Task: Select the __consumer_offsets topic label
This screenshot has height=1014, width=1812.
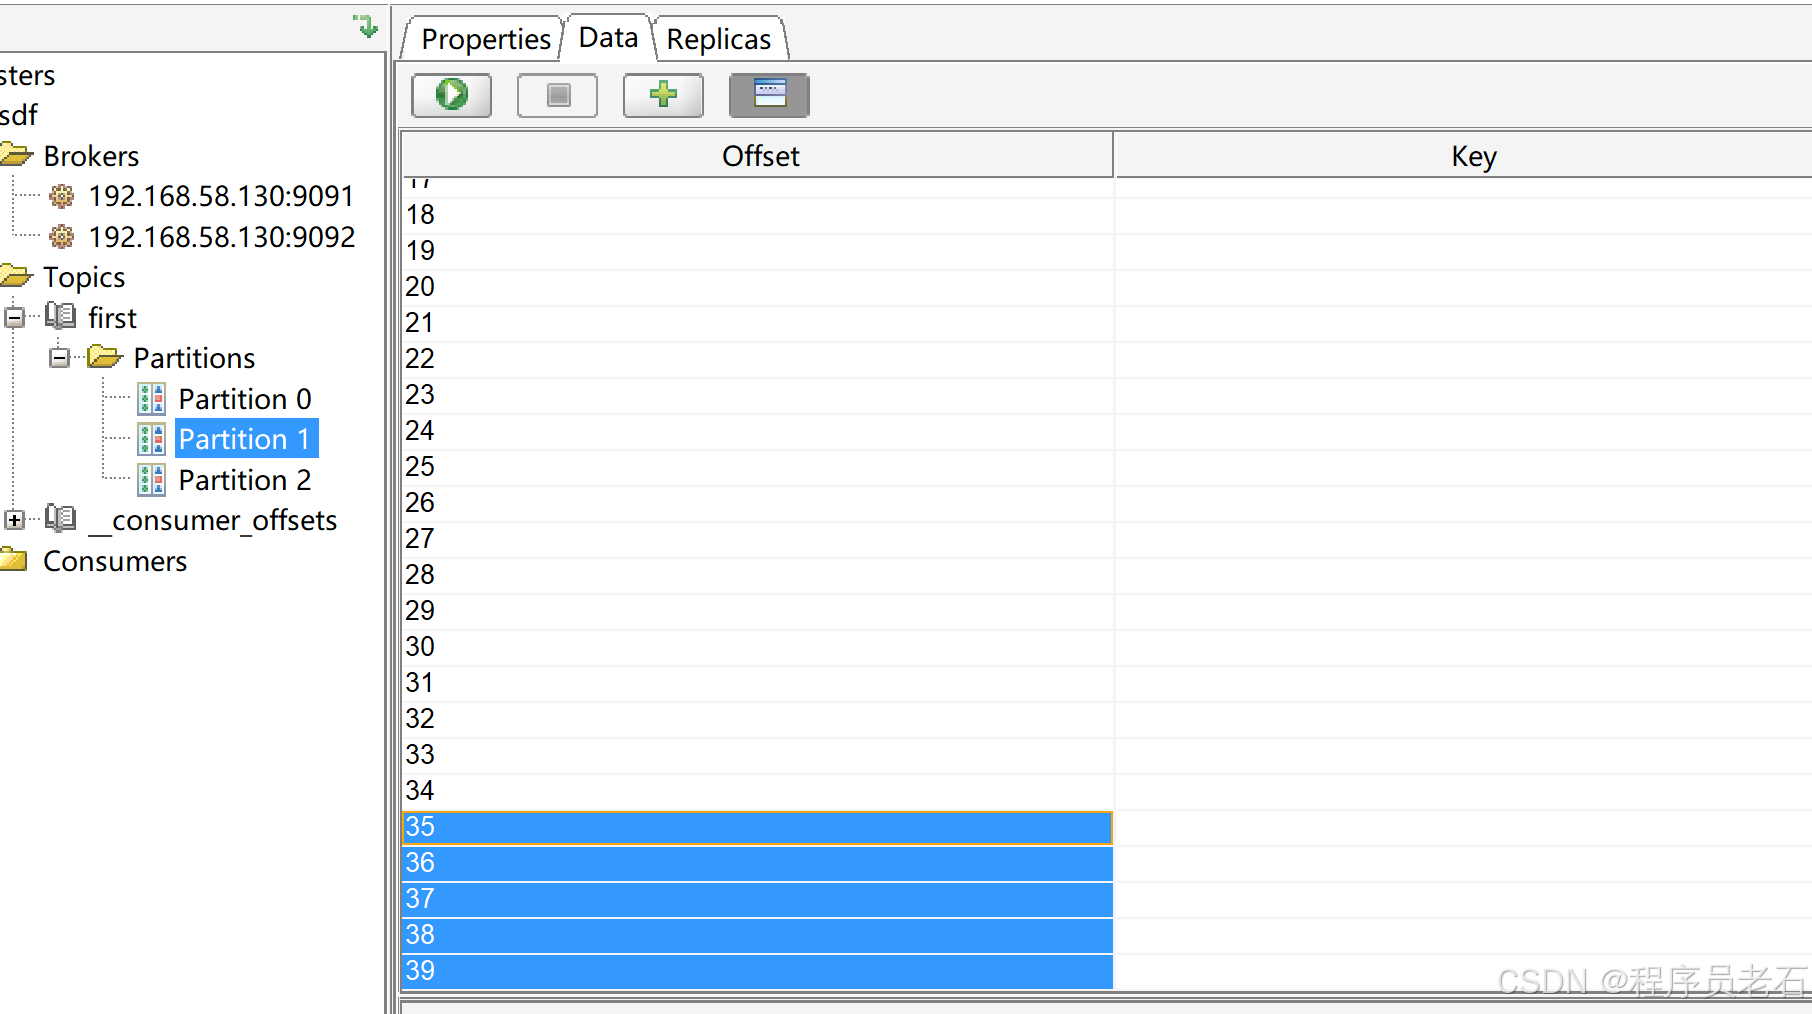Action: coord(213,521)
